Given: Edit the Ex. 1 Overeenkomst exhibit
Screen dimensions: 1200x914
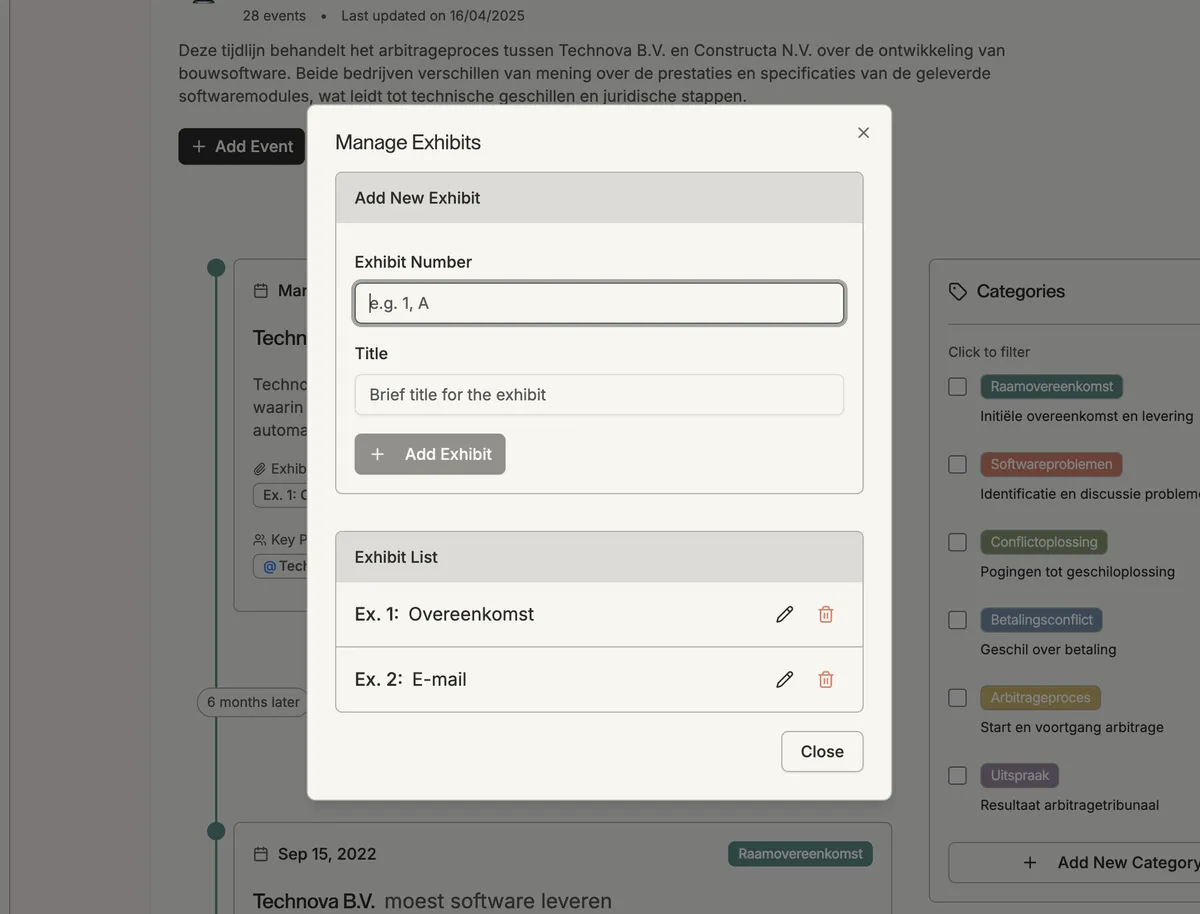Looking at the screenshot, I should point(784,613).
